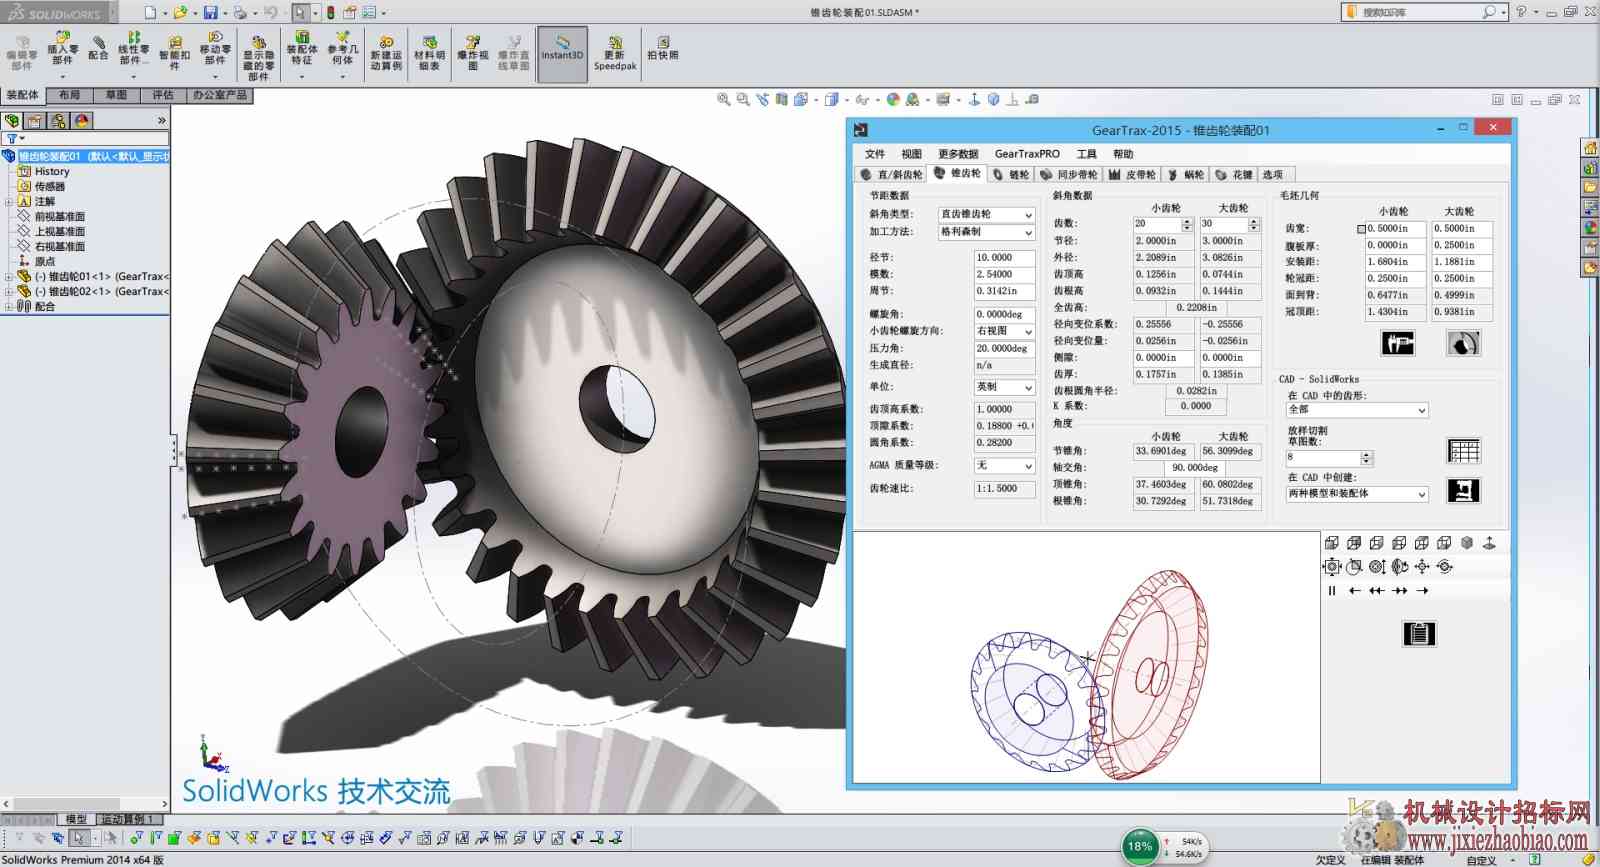Open the 更多数据 menu in GearTrax
The image size is (1600, 867).
[x=958, y=154]
